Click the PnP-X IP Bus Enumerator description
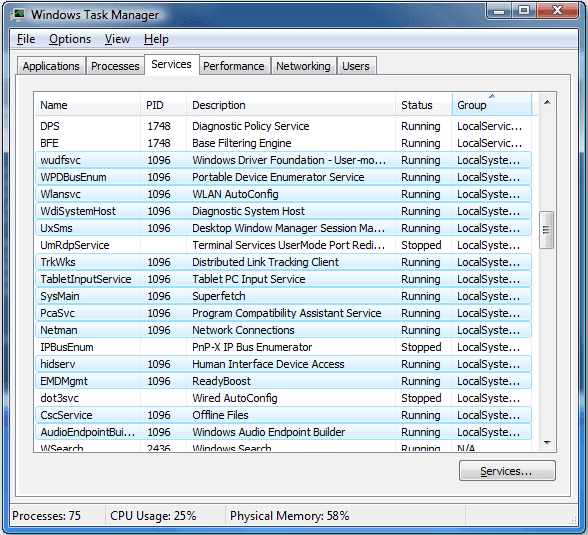588x535 pixels. click(x=252, y=347)
